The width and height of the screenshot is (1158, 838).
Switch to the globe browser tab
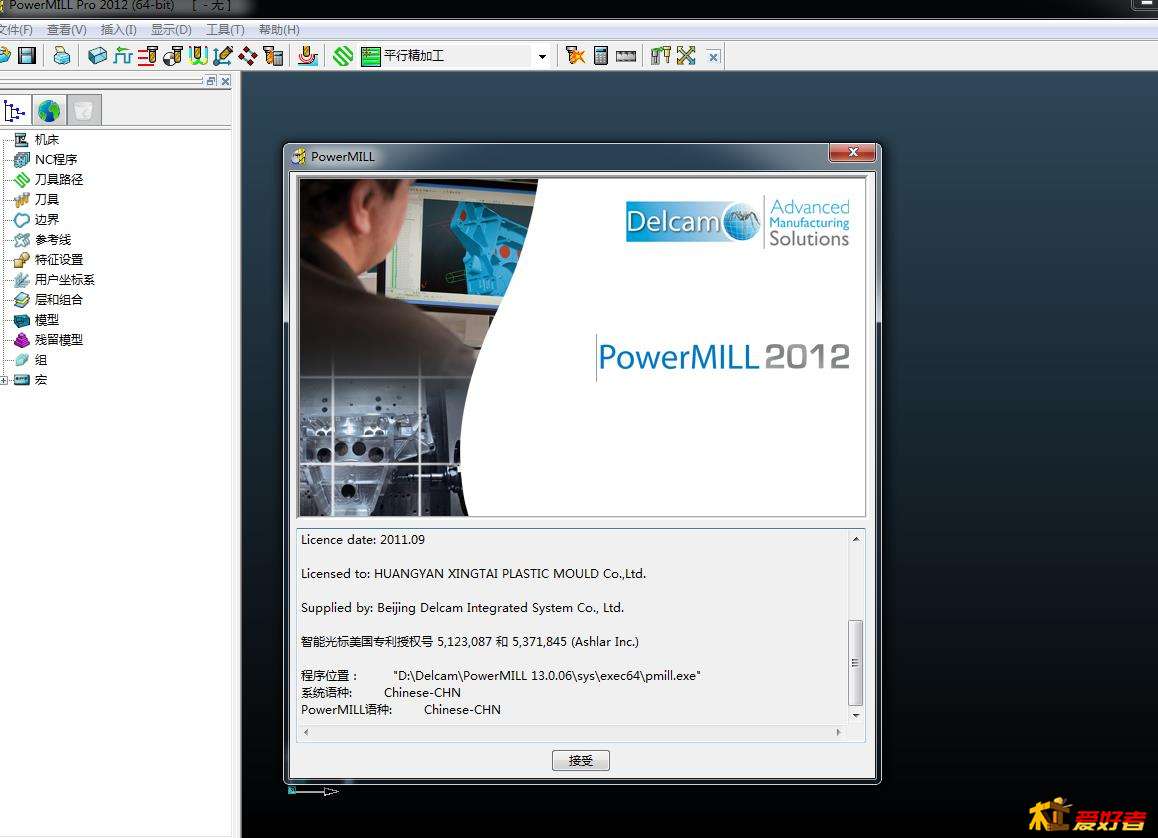(x=49, y=111)
